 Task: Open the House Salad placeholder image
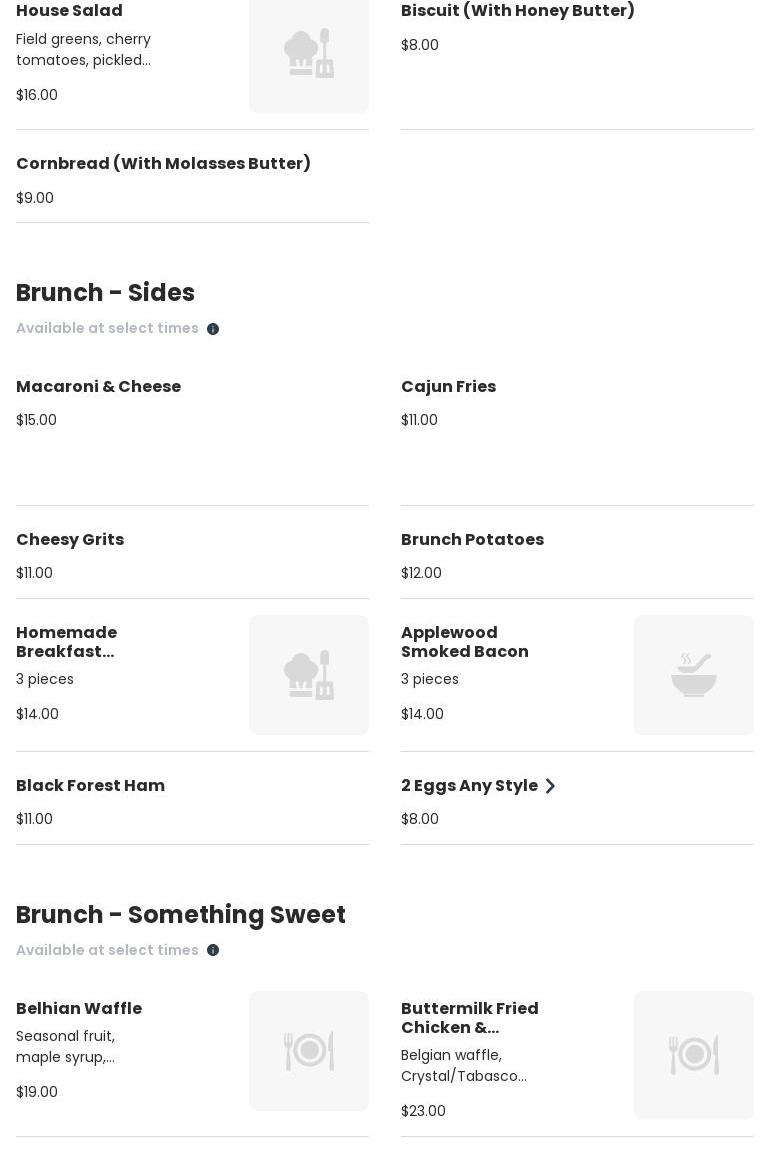pyautogui.click(x=309, y=54)
